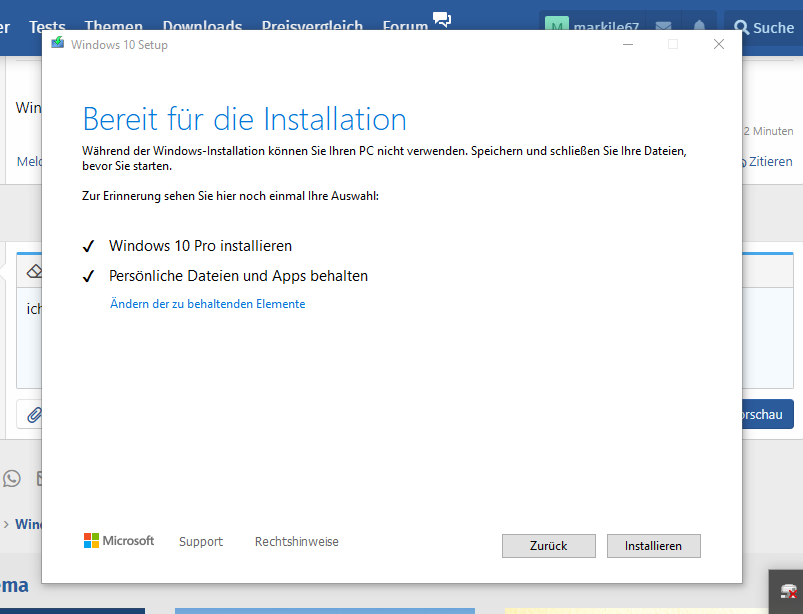This screenshot has width=803, height=614.
Task: Click the Windows 10 Setup title icon
Action: click(57, 43)
